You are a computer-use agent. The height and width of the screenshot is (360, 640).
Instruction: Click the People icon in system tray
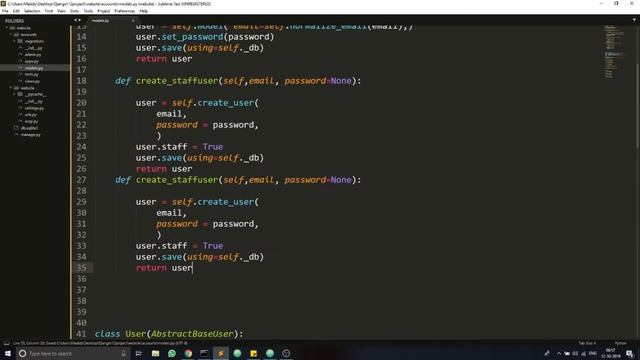click(547, 353)
